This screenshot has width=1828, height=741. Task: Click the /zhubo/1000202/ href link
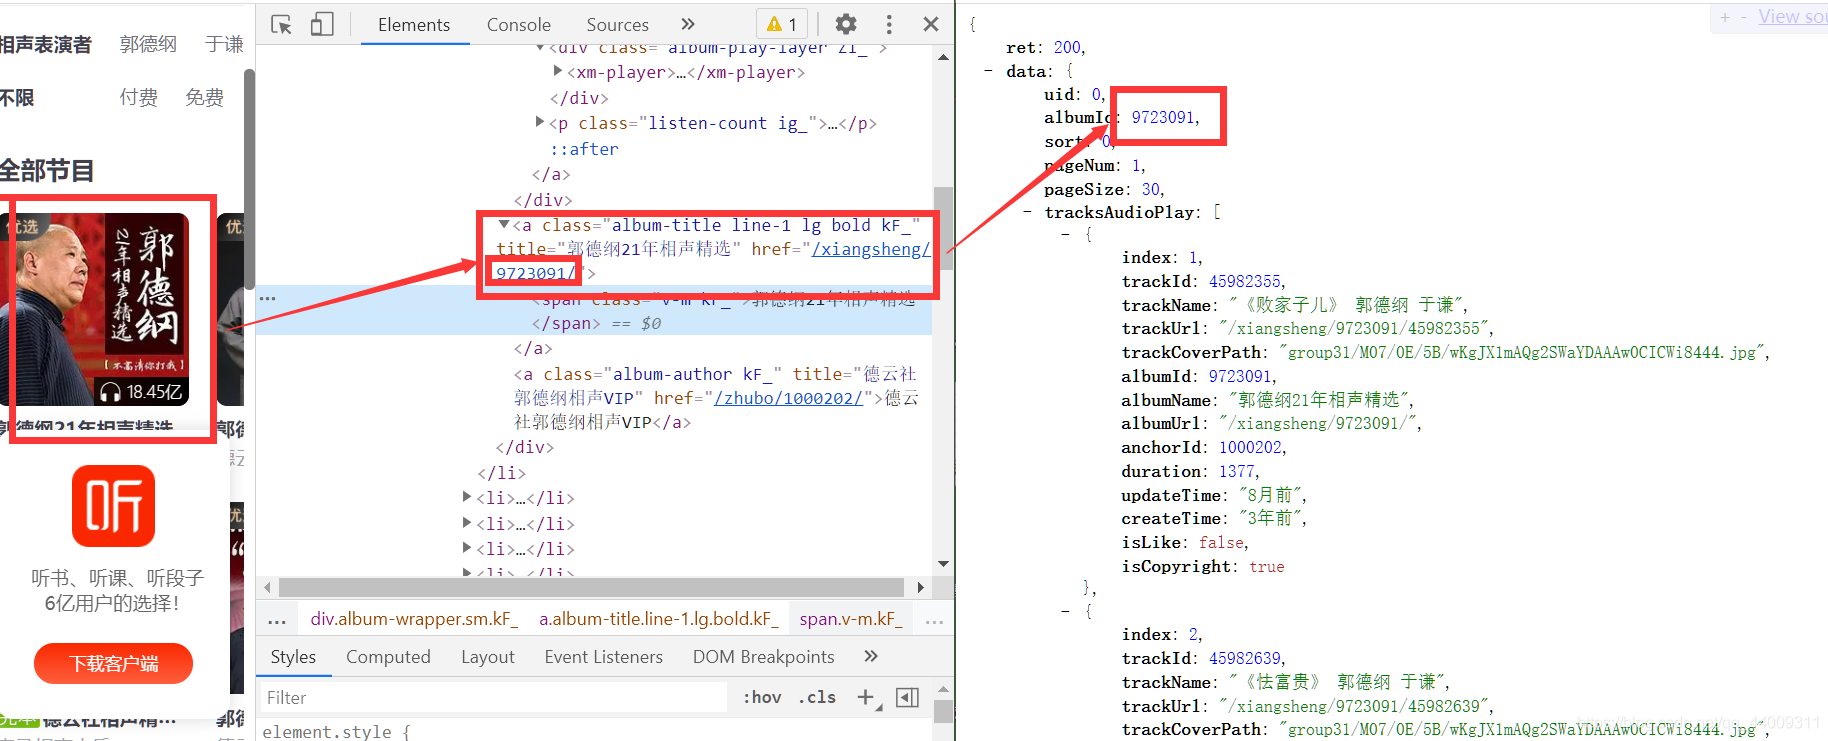(x=789, y=398)
